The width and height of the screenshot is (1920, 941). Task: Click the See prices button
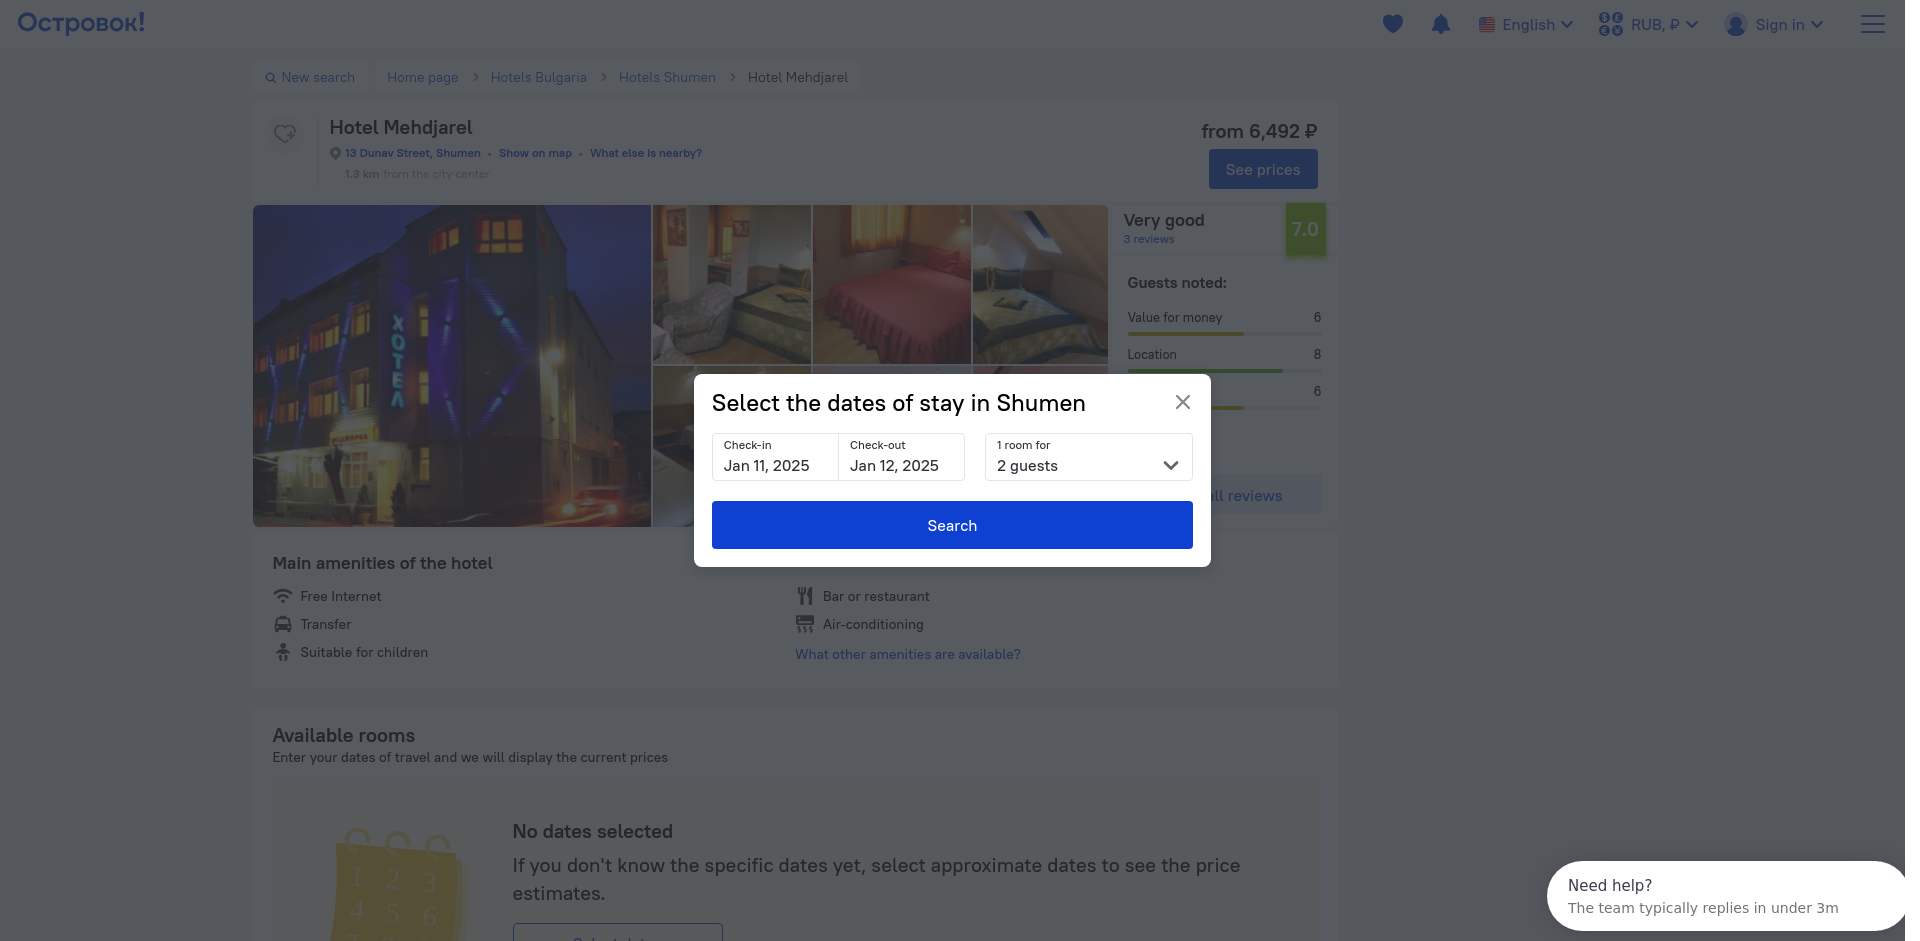(1262, 170)
